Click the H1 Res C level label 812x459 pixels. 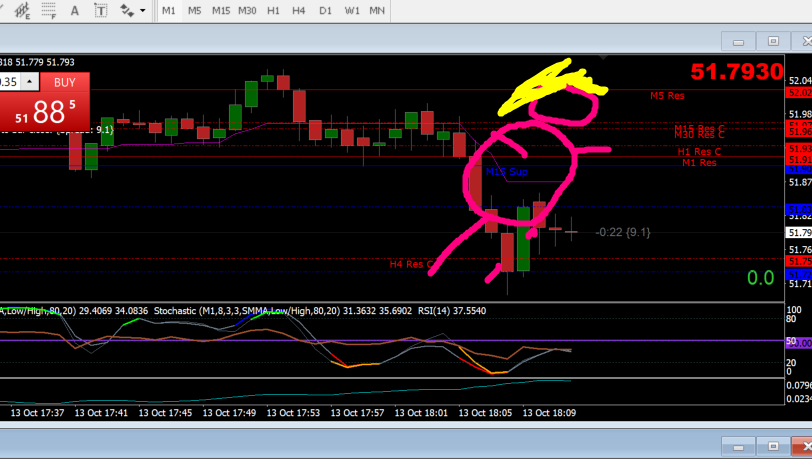pyautogui.click(x=699, y=152)
